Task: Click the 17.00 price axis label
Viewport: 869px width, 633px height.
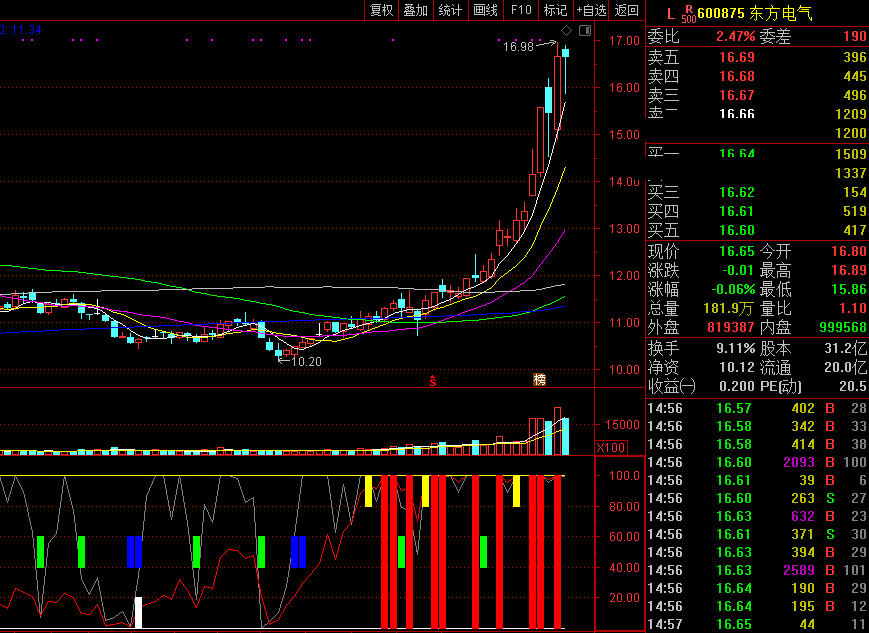Action: point(624,40)
